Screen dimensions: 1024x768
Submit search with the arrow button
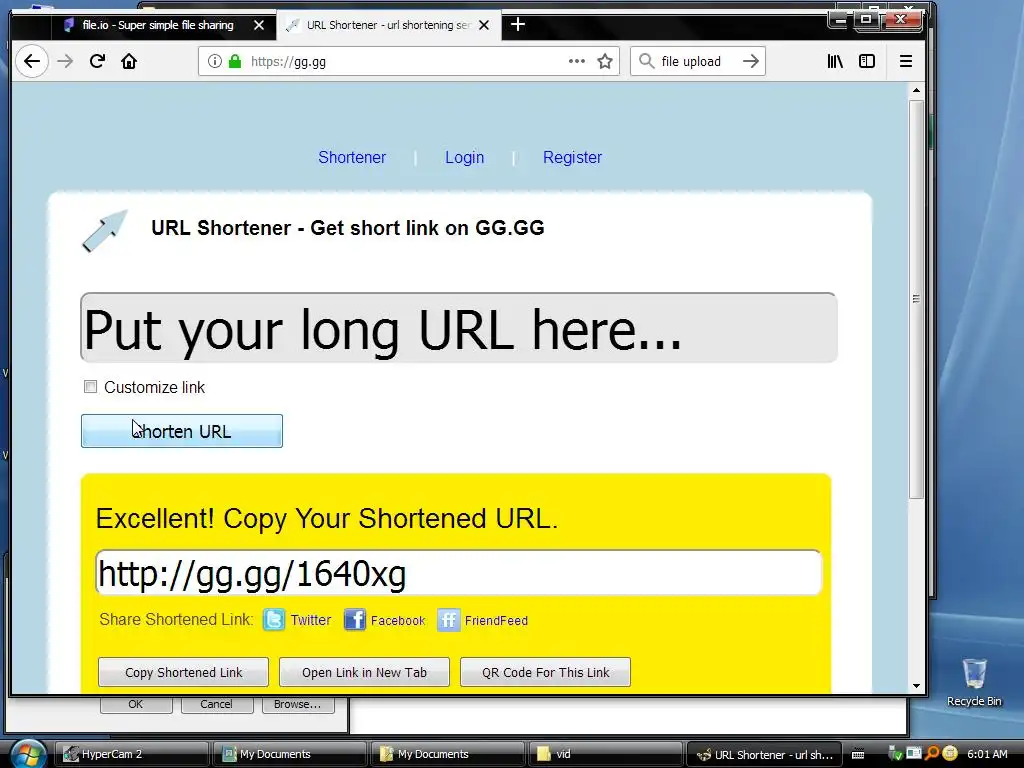(751, 61)
